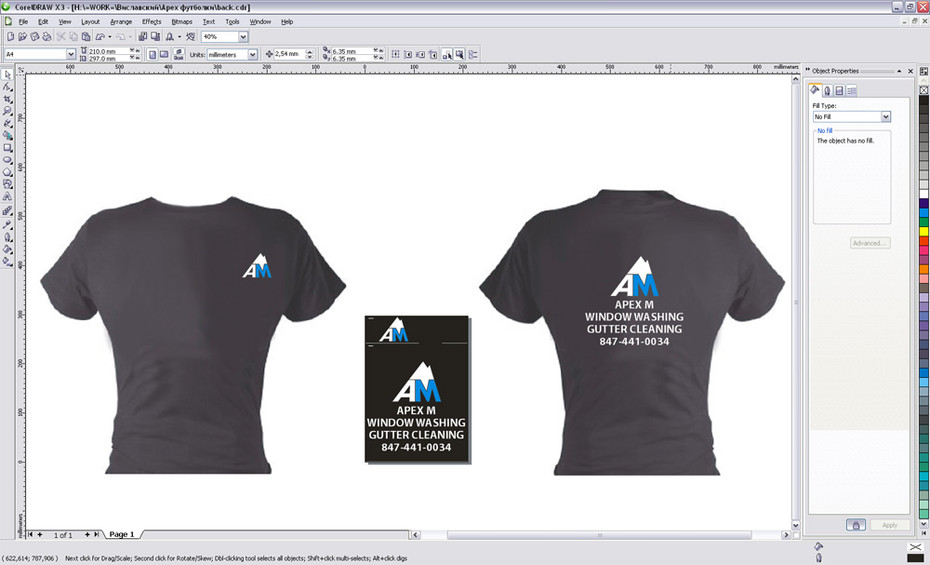Open the Object Properties Outline tab

coord(827,91)
